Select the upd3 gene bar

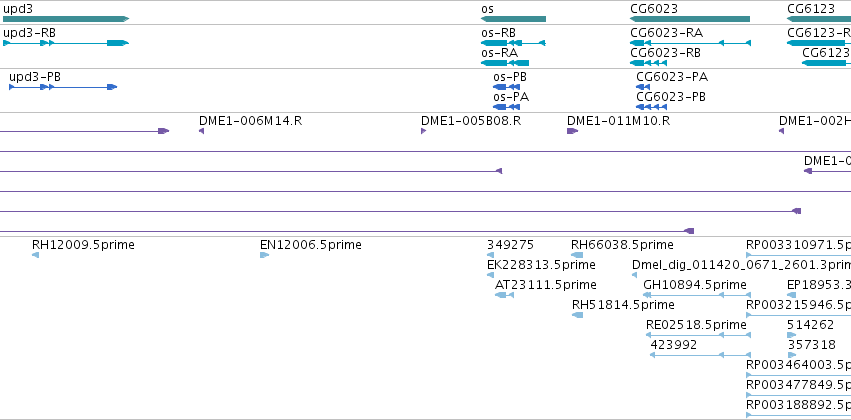tap(66, 19)
